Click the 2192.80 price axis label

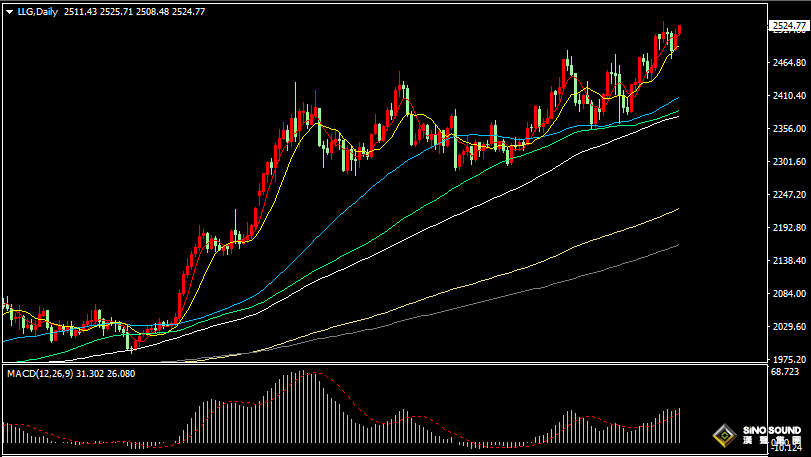point(788,228)
